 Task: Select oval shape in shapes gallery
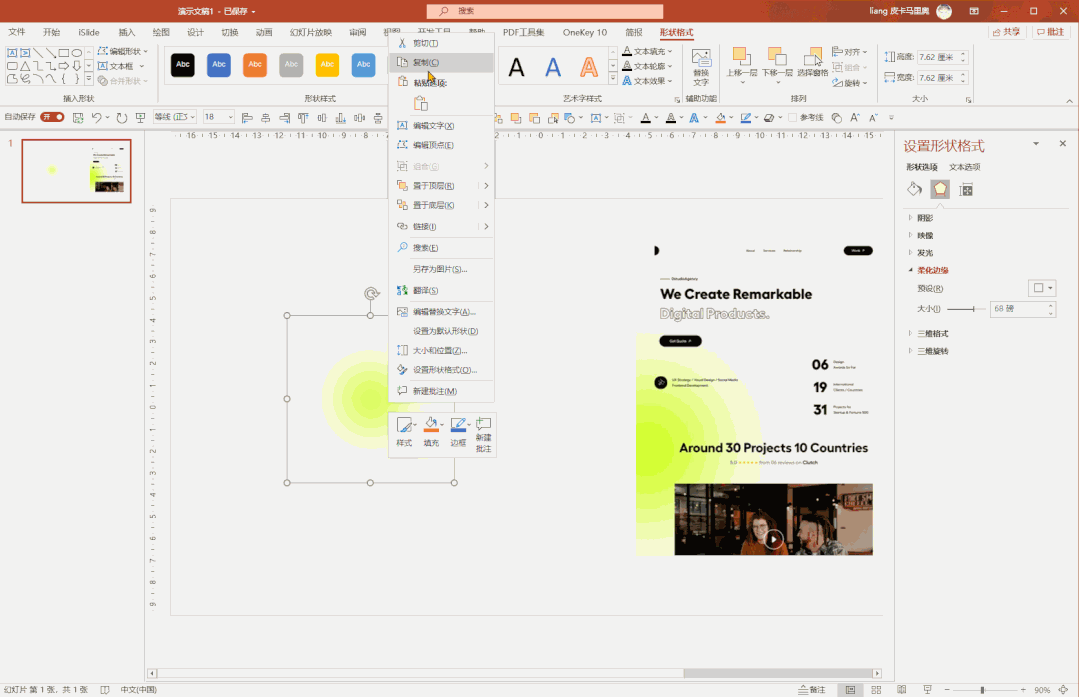[x=76, y=53]
